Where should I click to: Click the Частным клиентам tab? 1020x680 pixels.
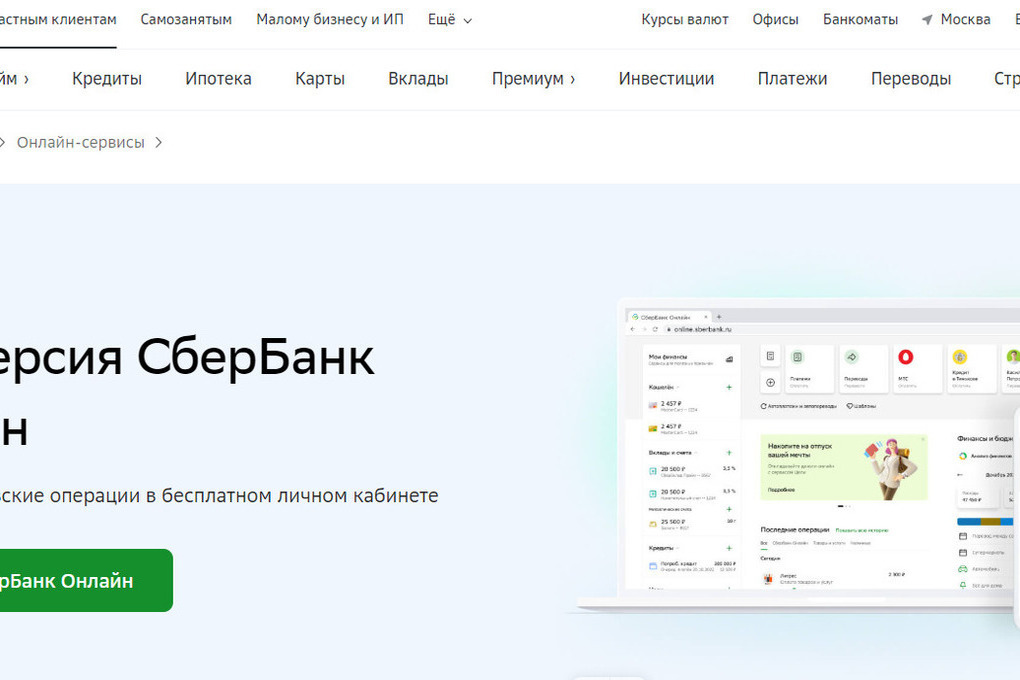[x=57, y=20]
